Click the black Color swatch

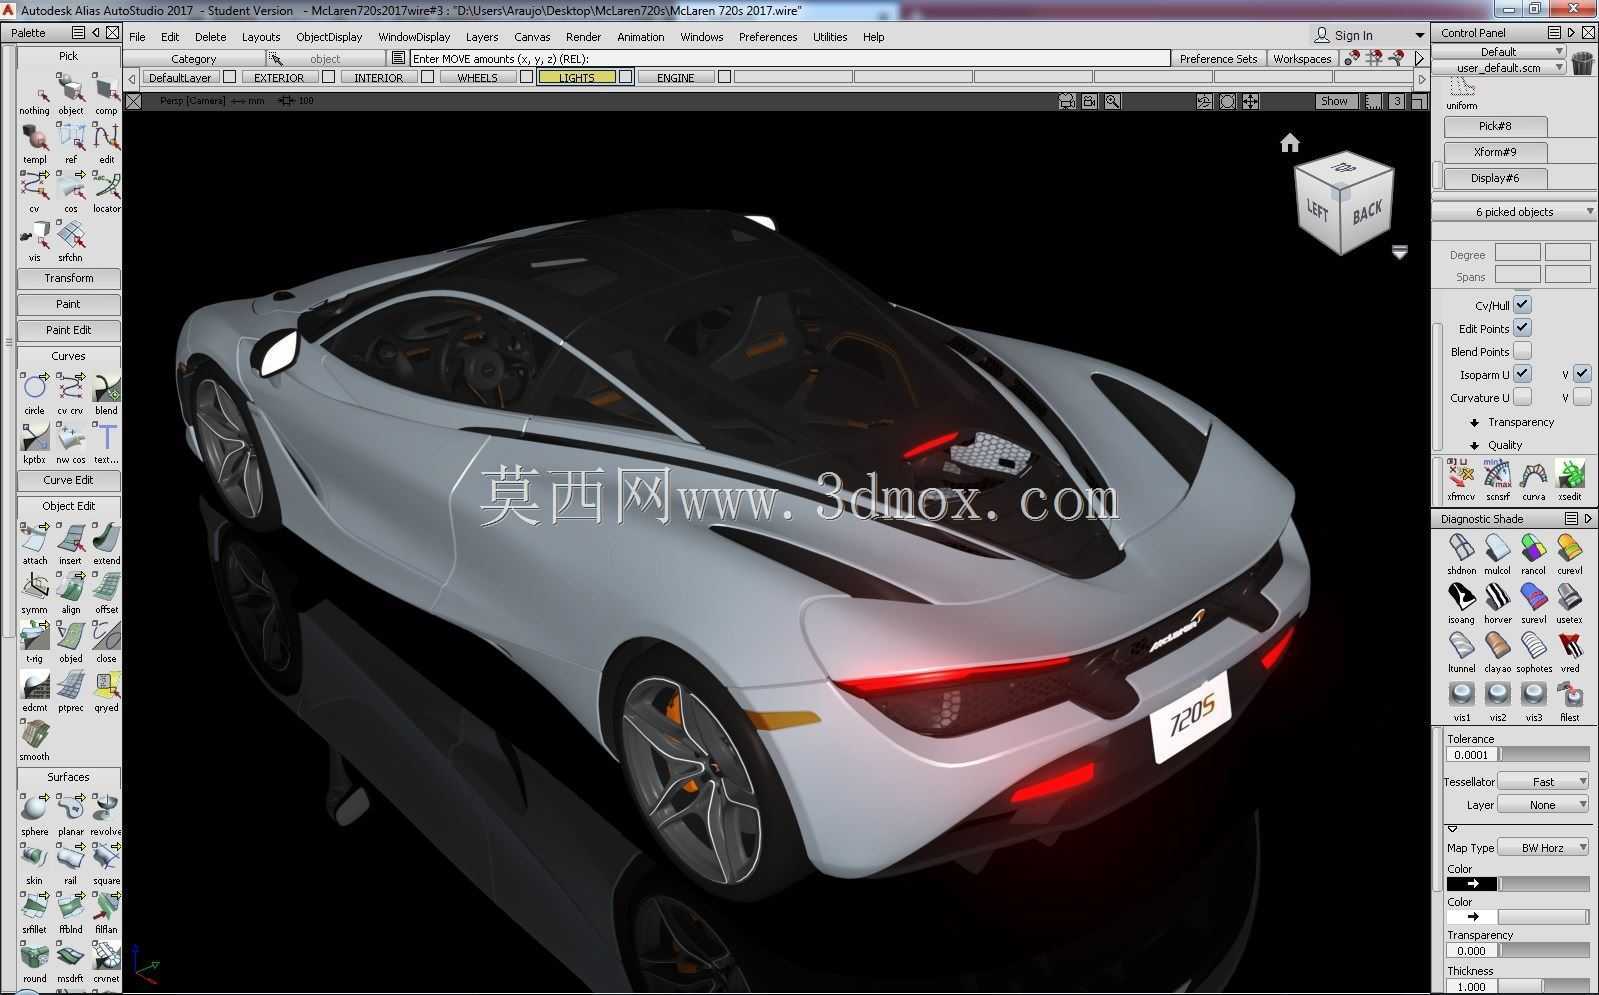click(x=1472, y=884)
